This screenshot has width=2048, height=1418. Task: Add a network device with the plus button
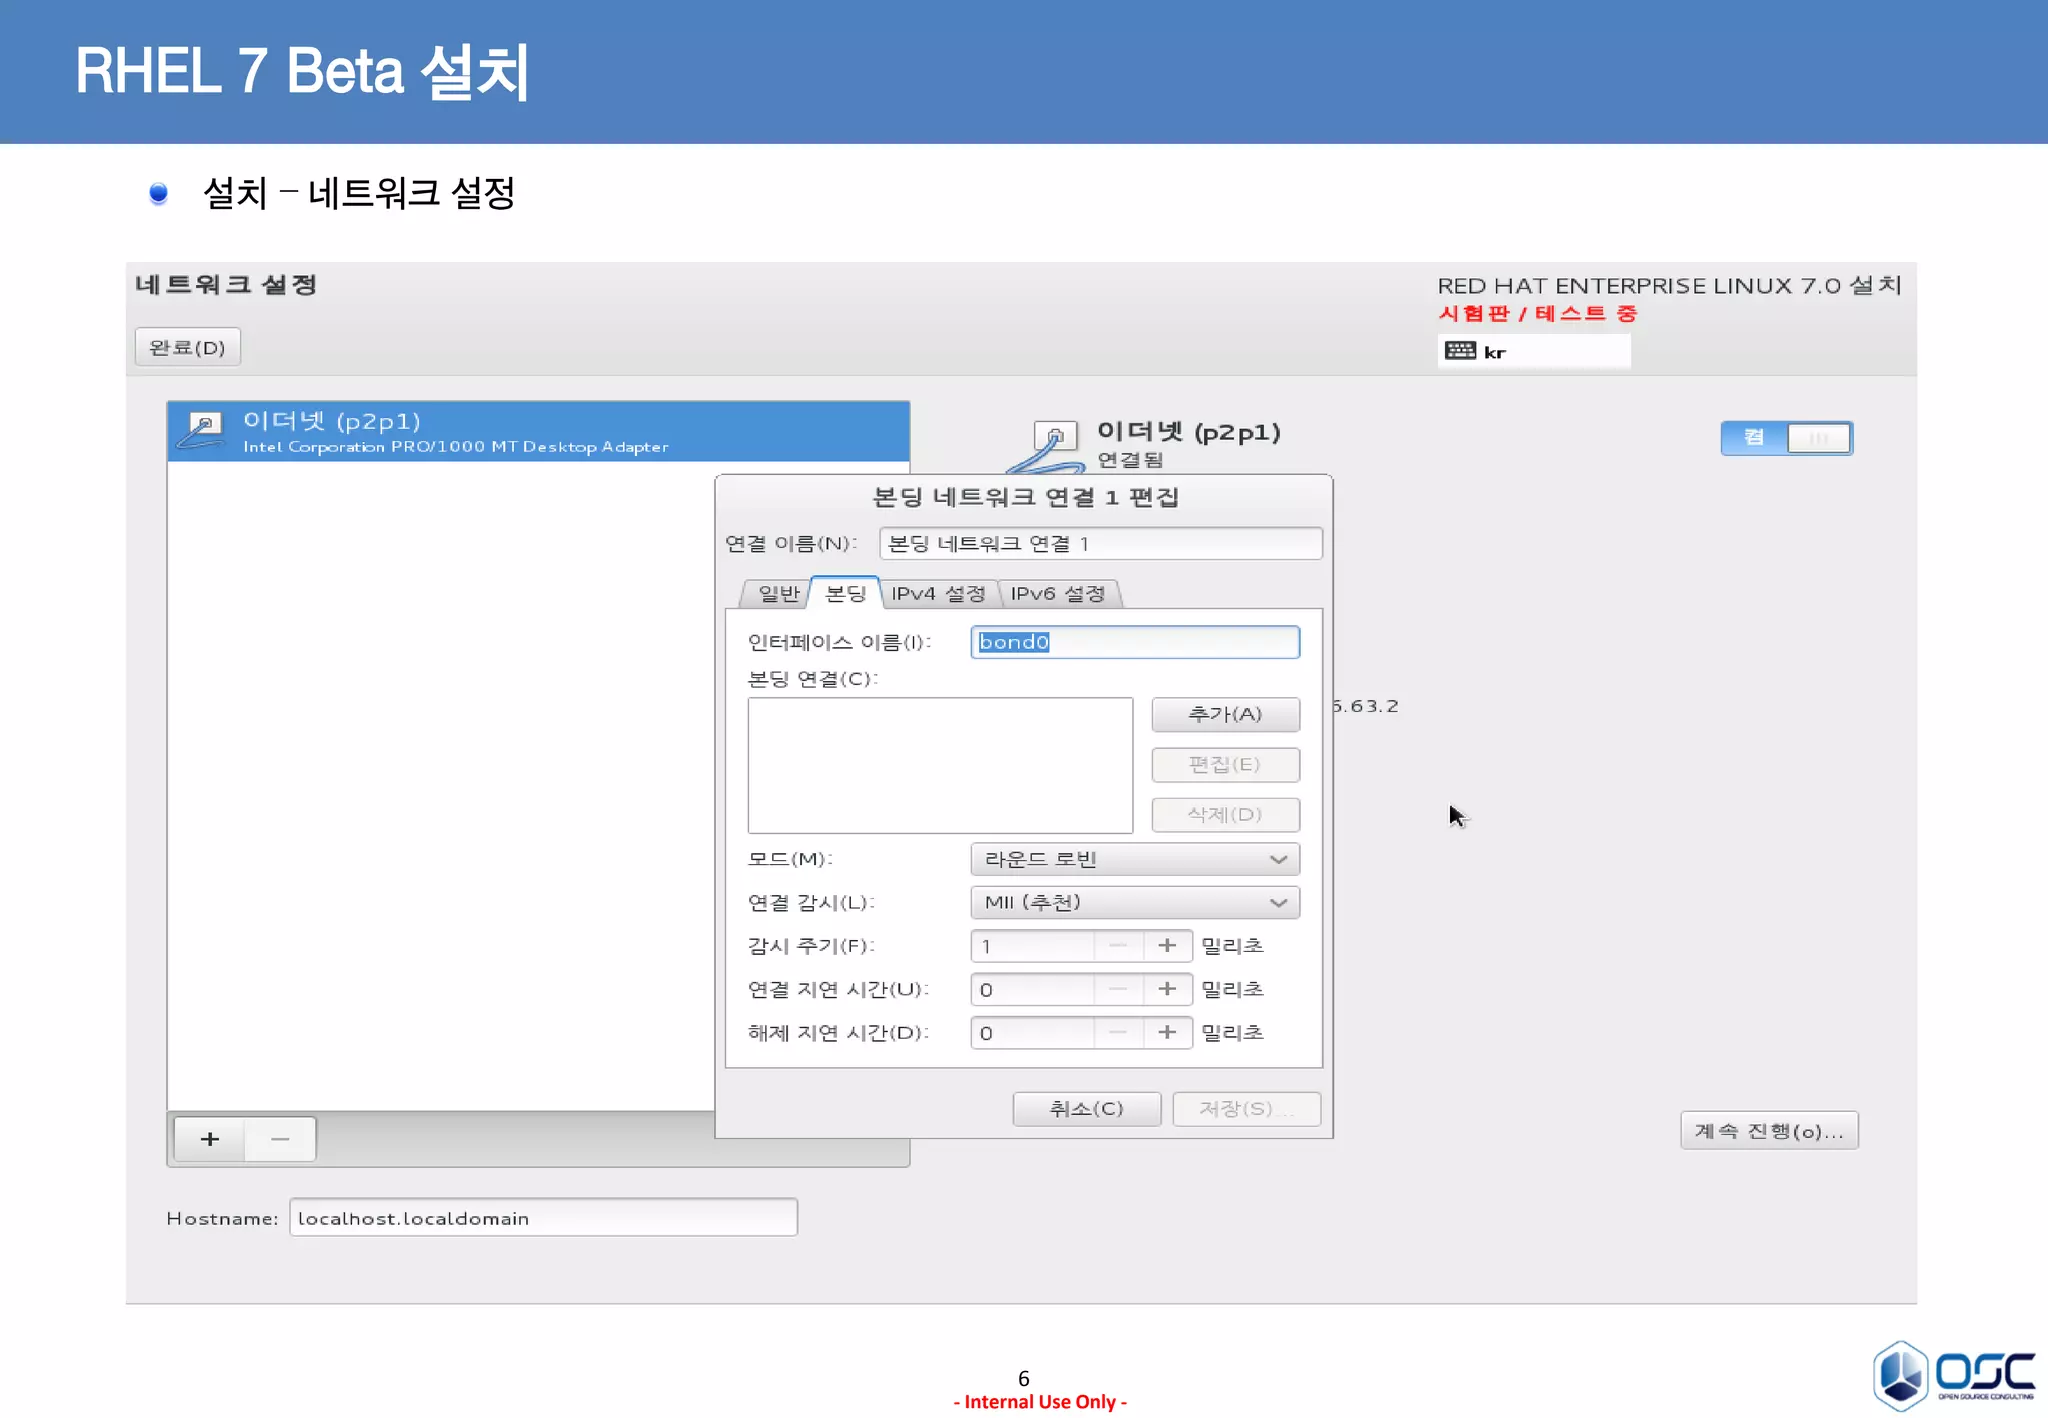[x=209, y=1139]
